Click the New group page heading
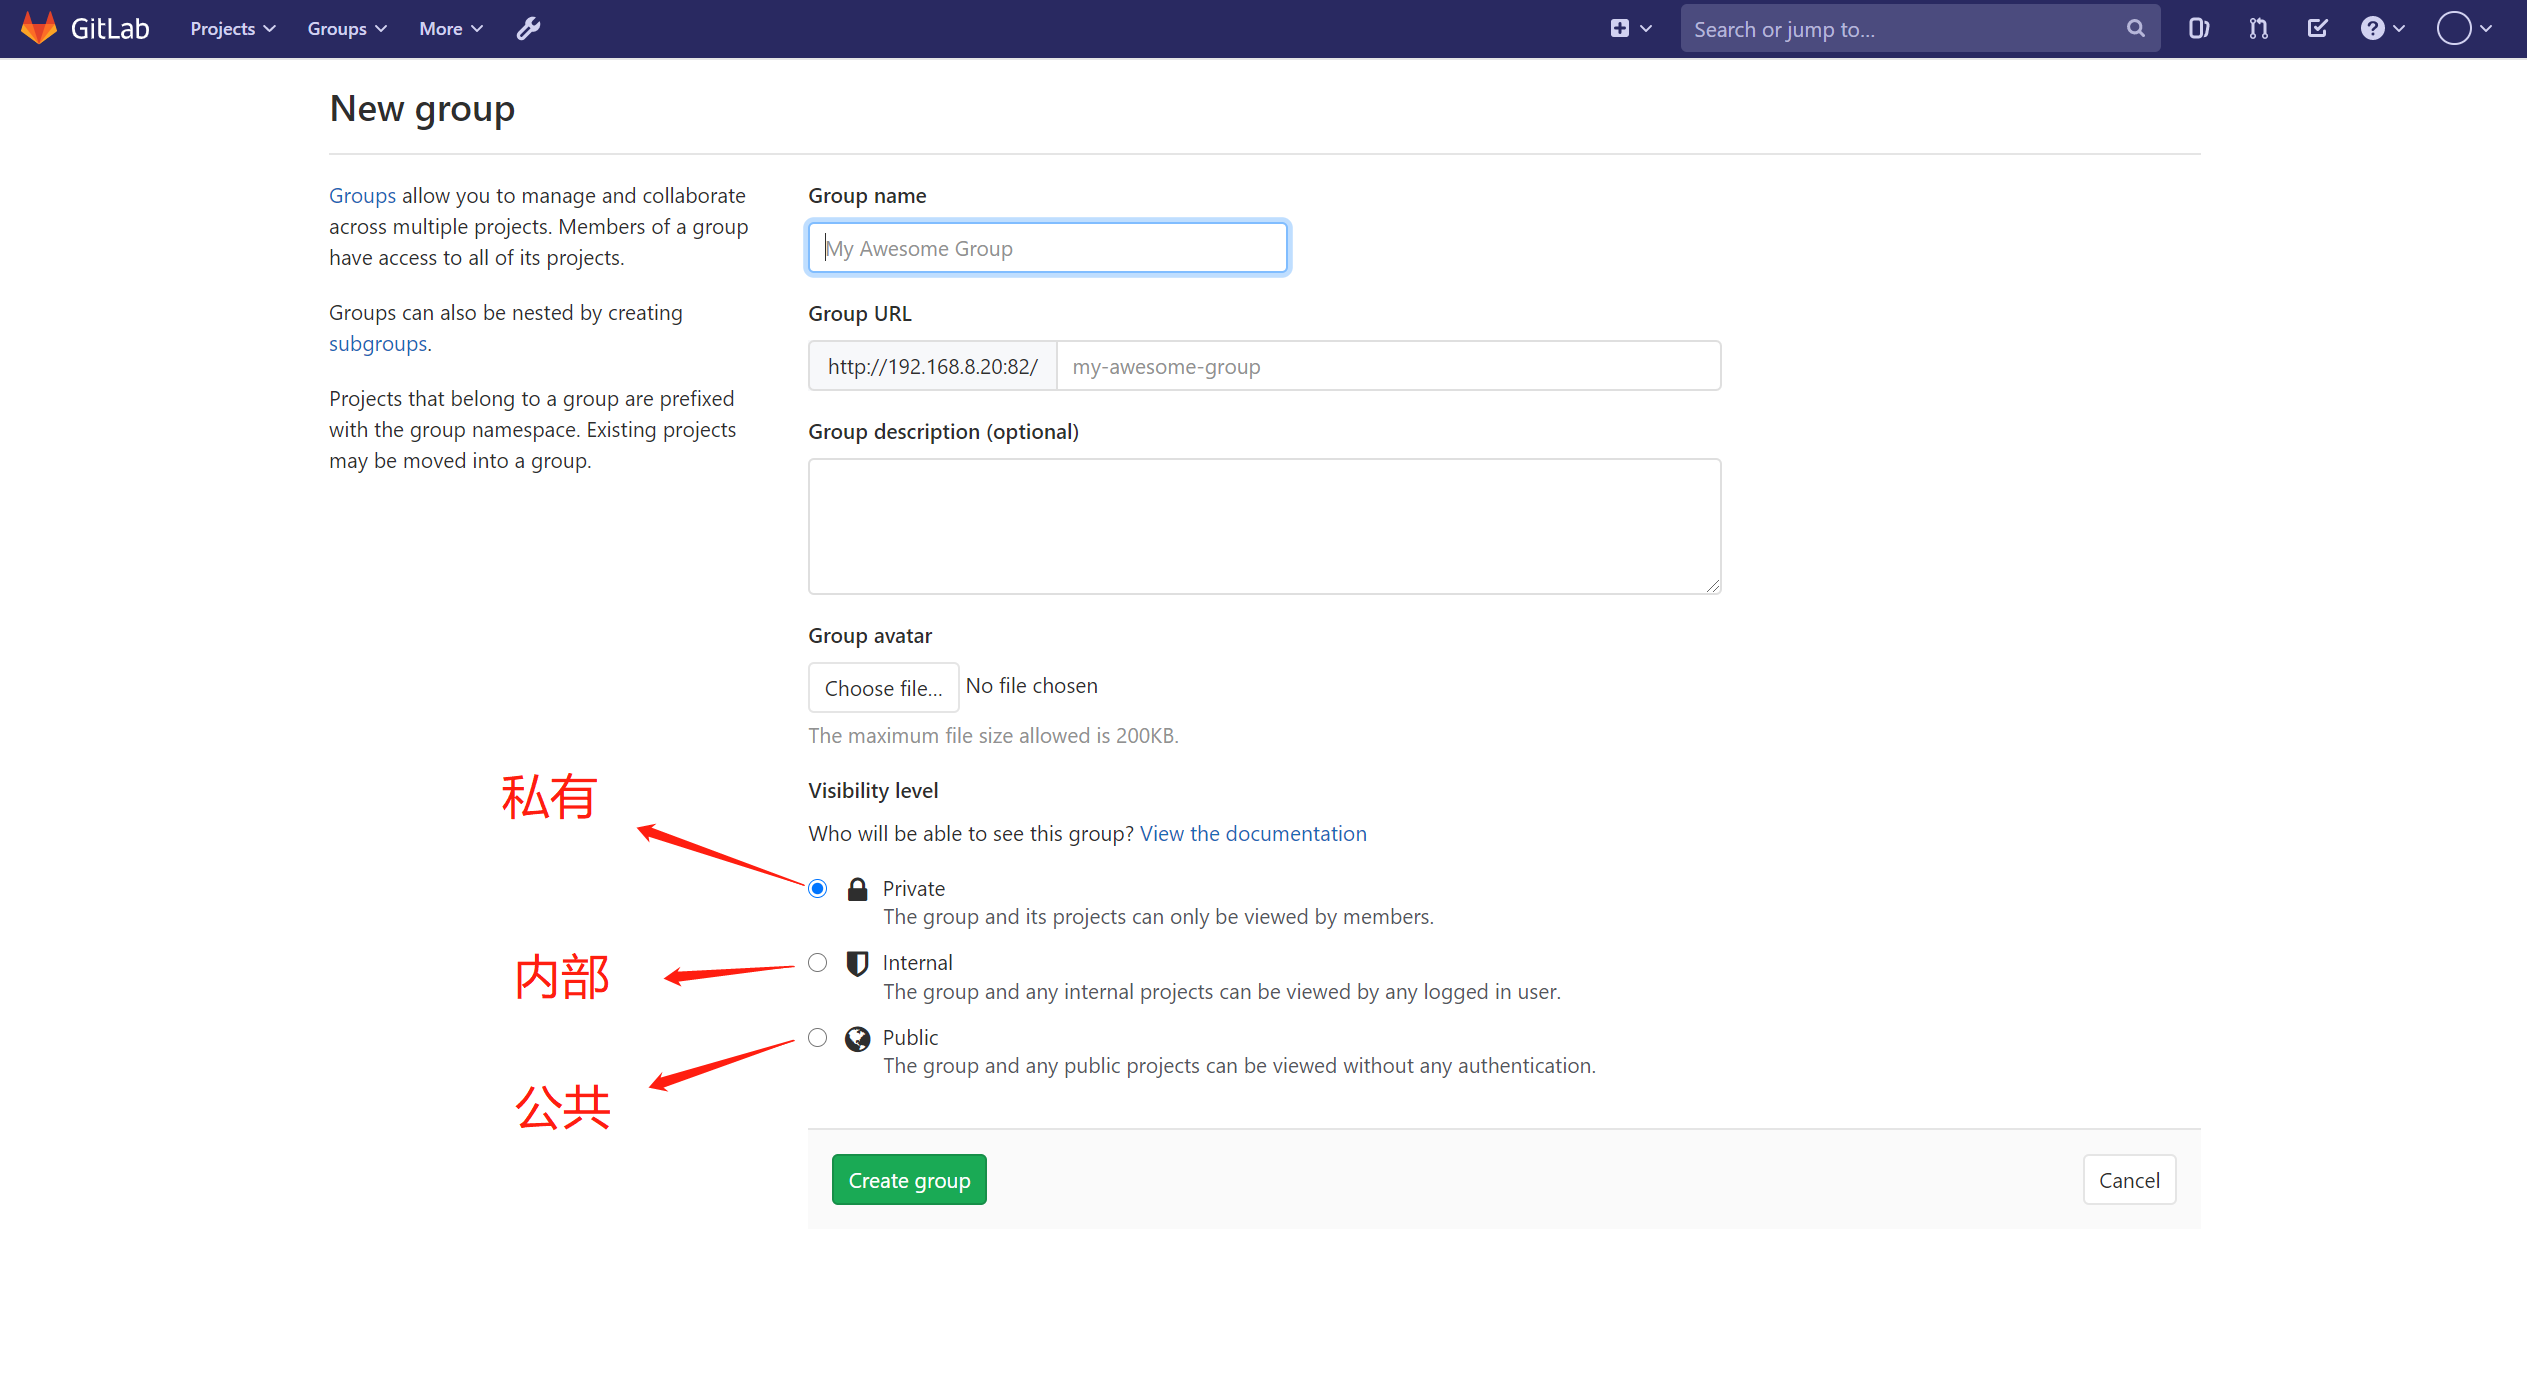 click(422, 108)
